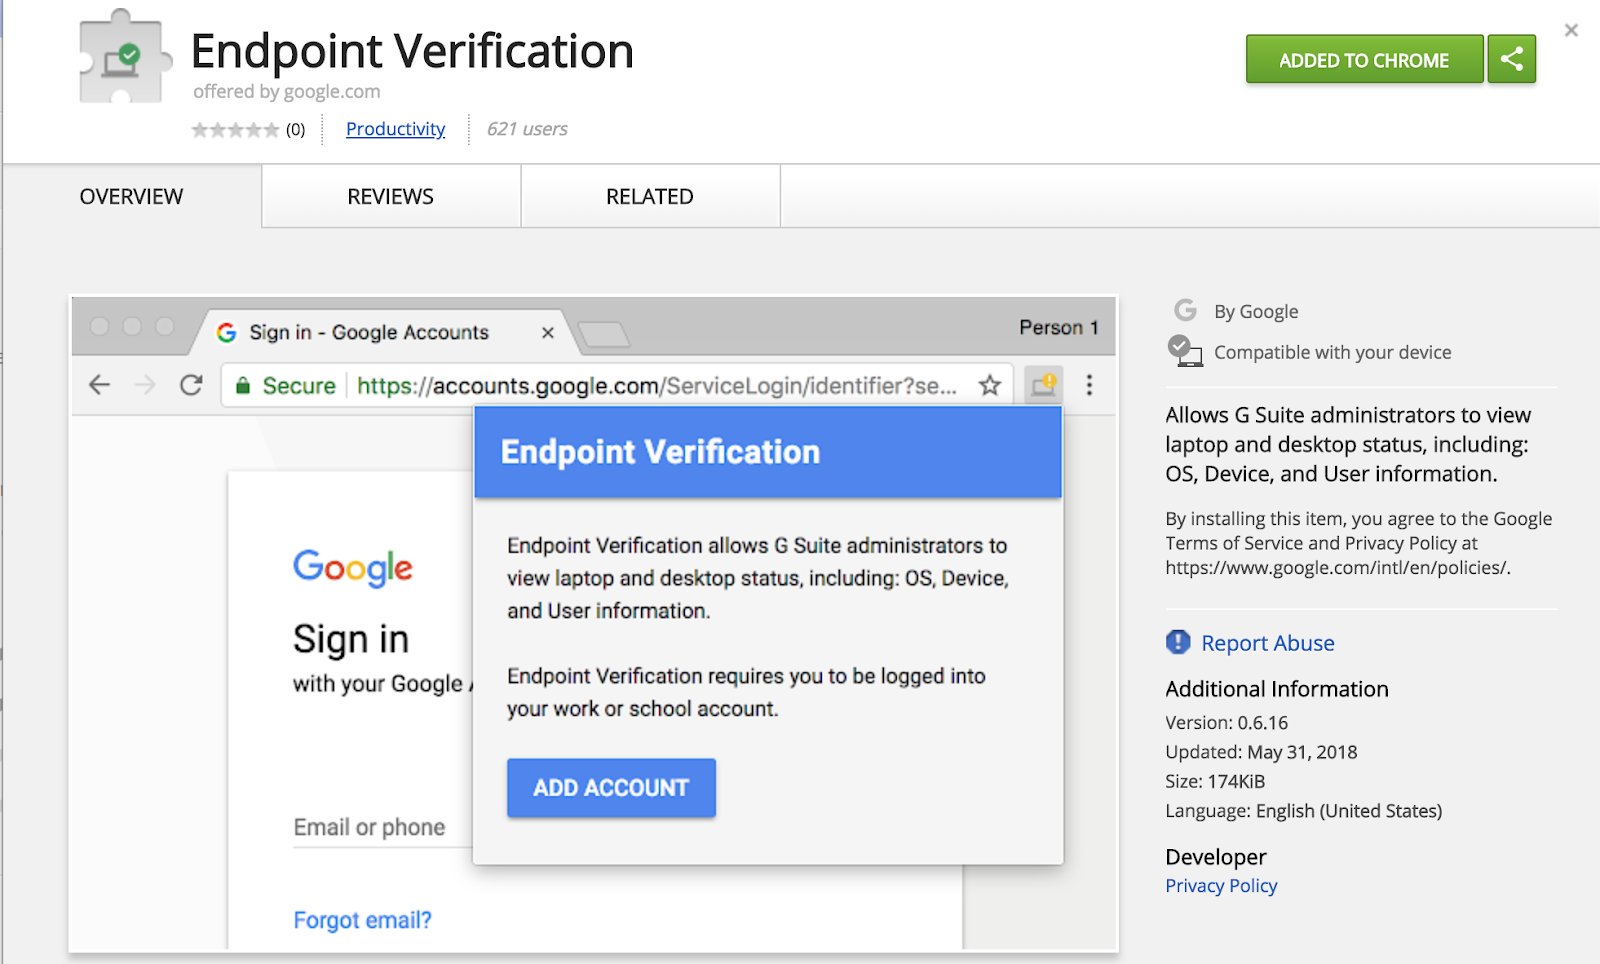Image resolution: width=1600 pixels, height=964 pixels.
Task: Click the browser forward arrow in screenshot
Action: click(145, 385)
